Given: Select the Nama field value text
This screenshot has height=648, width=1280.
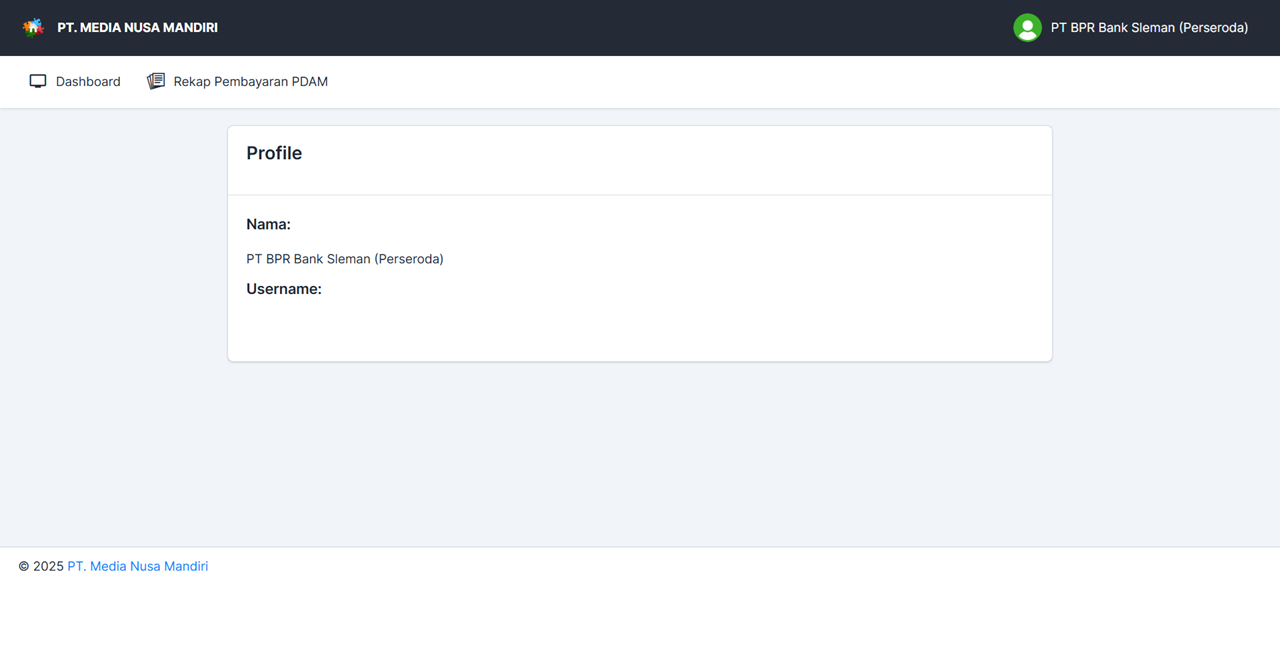Looking at the screenshot, I should pyautogui.click(x=345, y=258).
